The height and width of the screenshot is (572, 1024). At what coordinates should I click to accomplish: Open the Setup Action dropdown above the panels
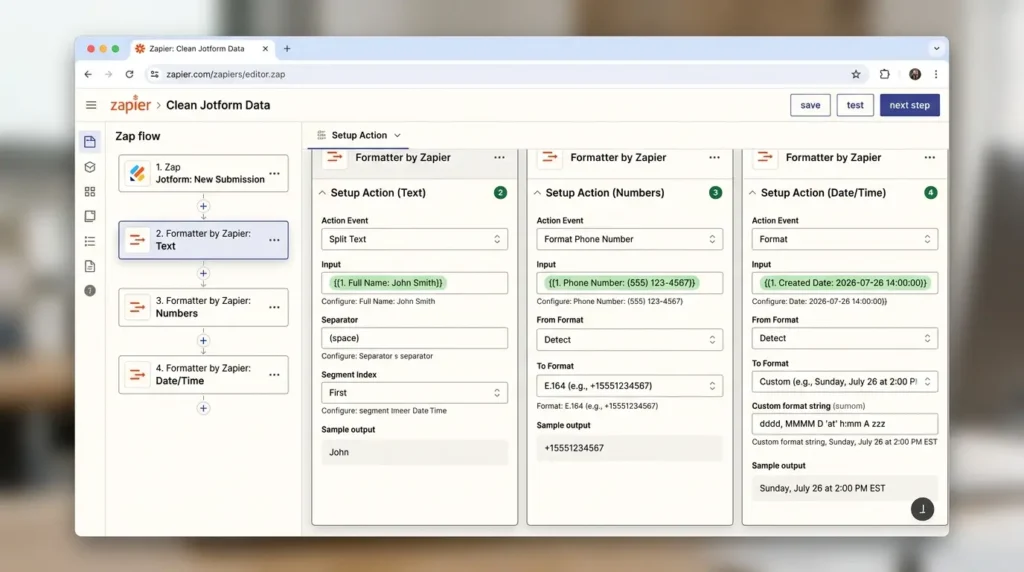[359, 135]
